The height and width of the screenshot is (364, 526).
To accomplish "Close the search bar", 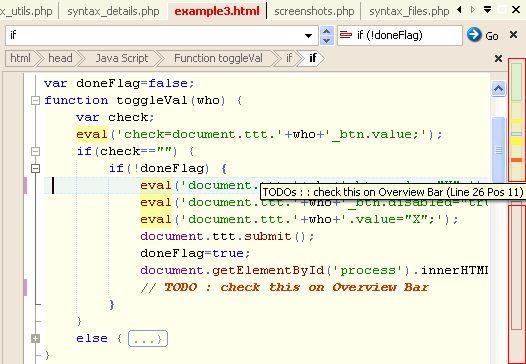I will point(513,35).
